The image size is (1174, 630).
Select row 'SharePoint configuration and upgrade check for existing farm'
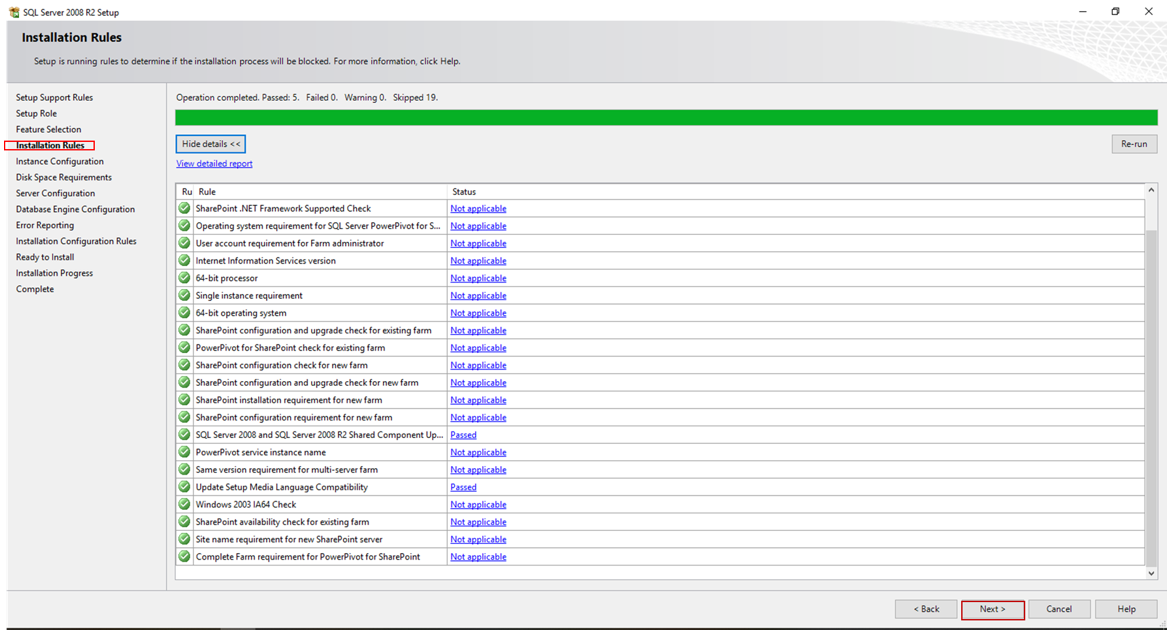[x=660, y=330]
